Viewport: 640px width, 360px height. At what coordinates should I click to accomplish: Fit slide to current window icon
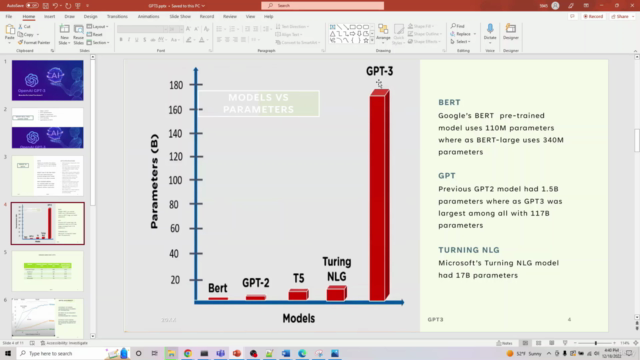pos(636,343)
